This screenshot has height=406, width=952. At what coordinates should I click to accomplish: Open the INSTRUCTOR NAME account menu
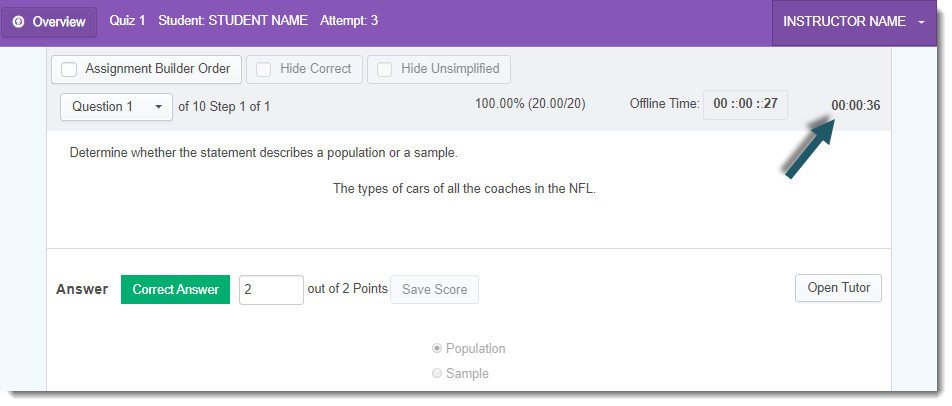pyautogui.click(x=854, y=22)
